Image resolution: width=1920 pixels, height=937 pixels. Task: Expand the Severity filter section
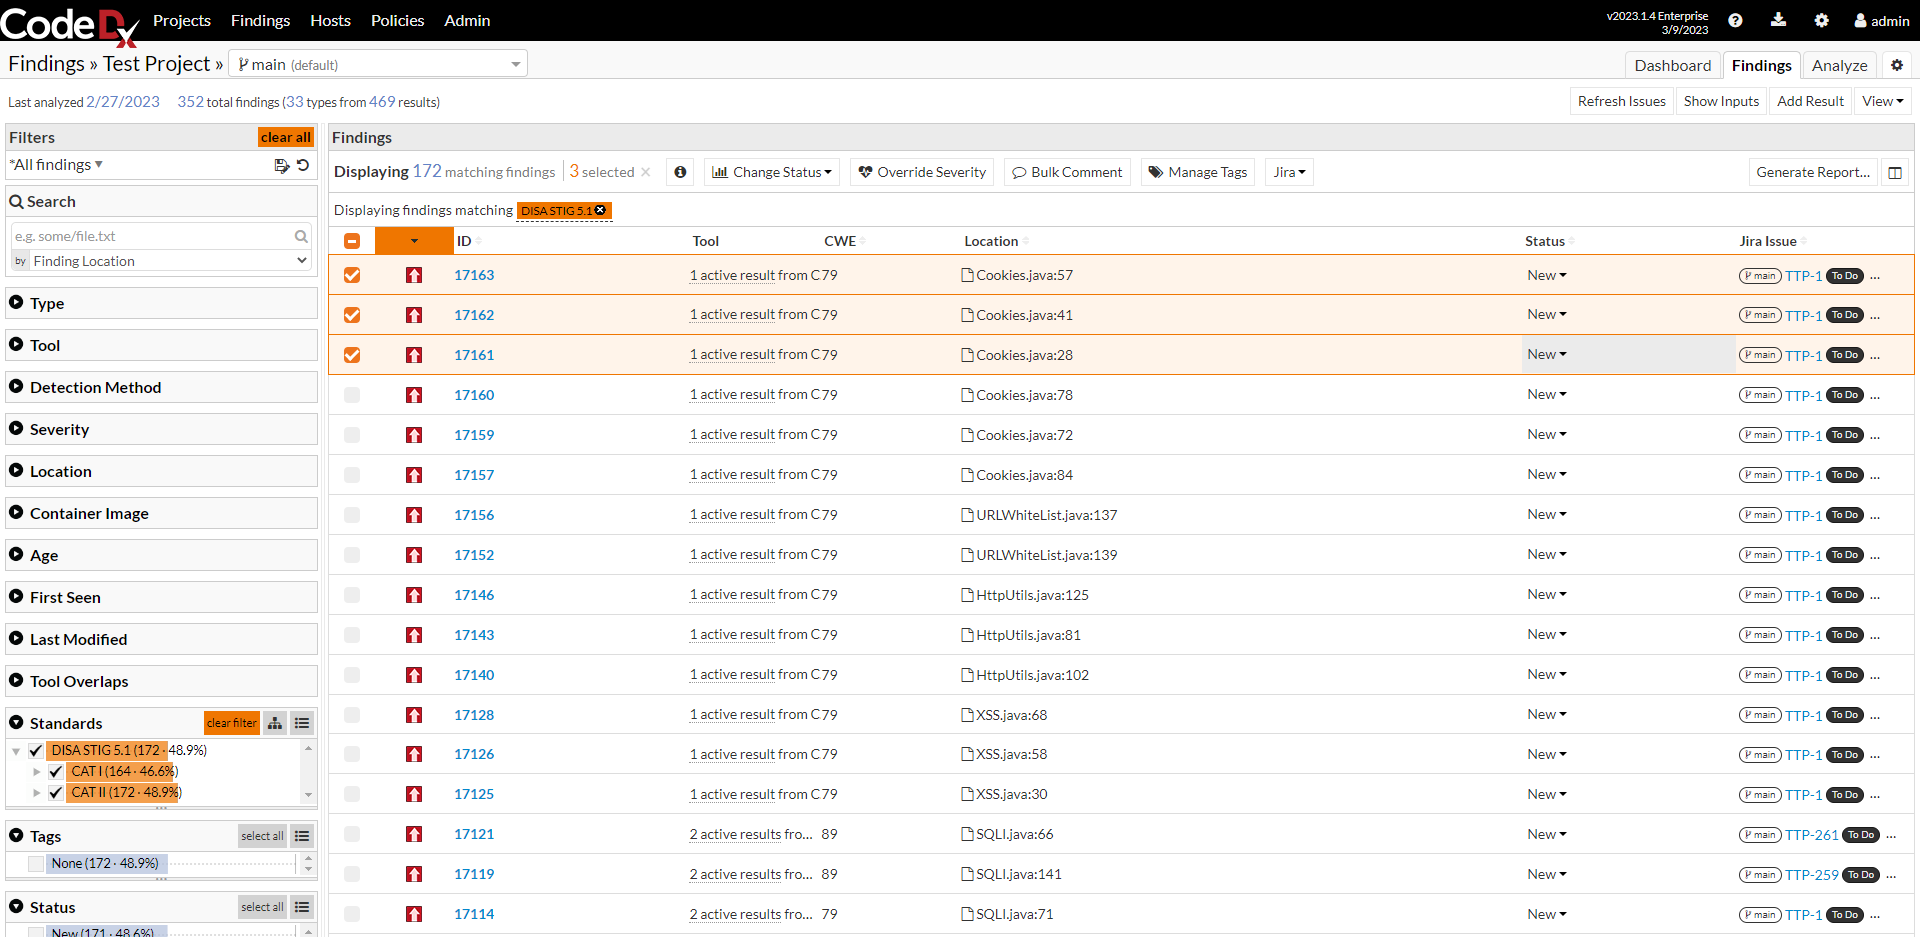pyautogui.click(x=162, y=429)
